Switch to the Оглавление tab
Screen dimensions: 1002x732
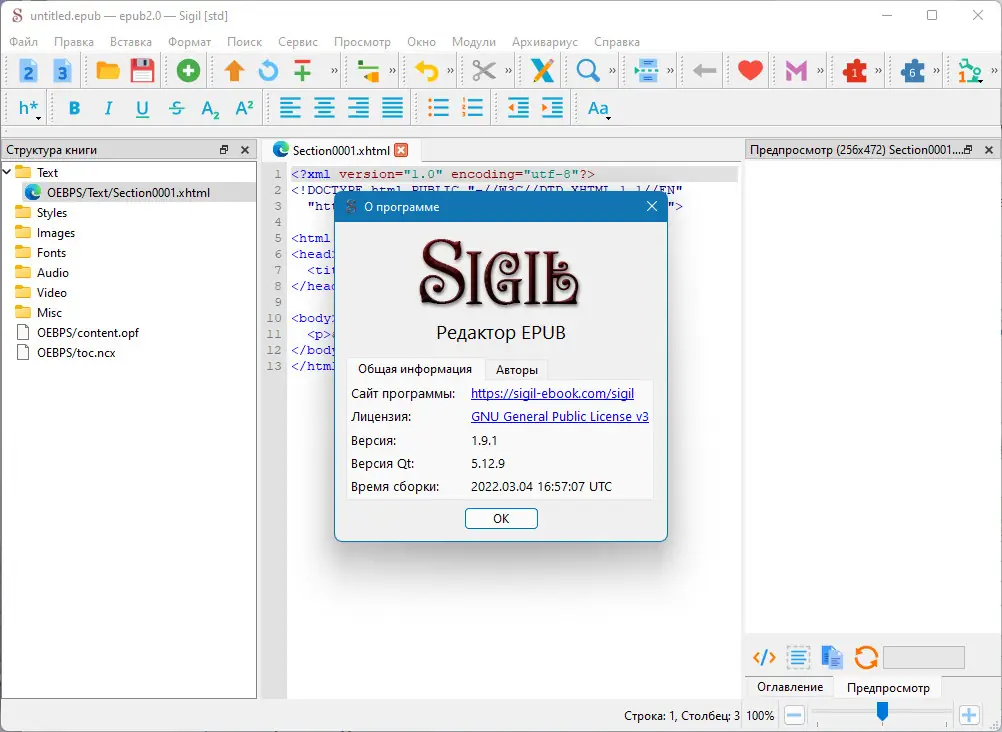click(790, 687)
